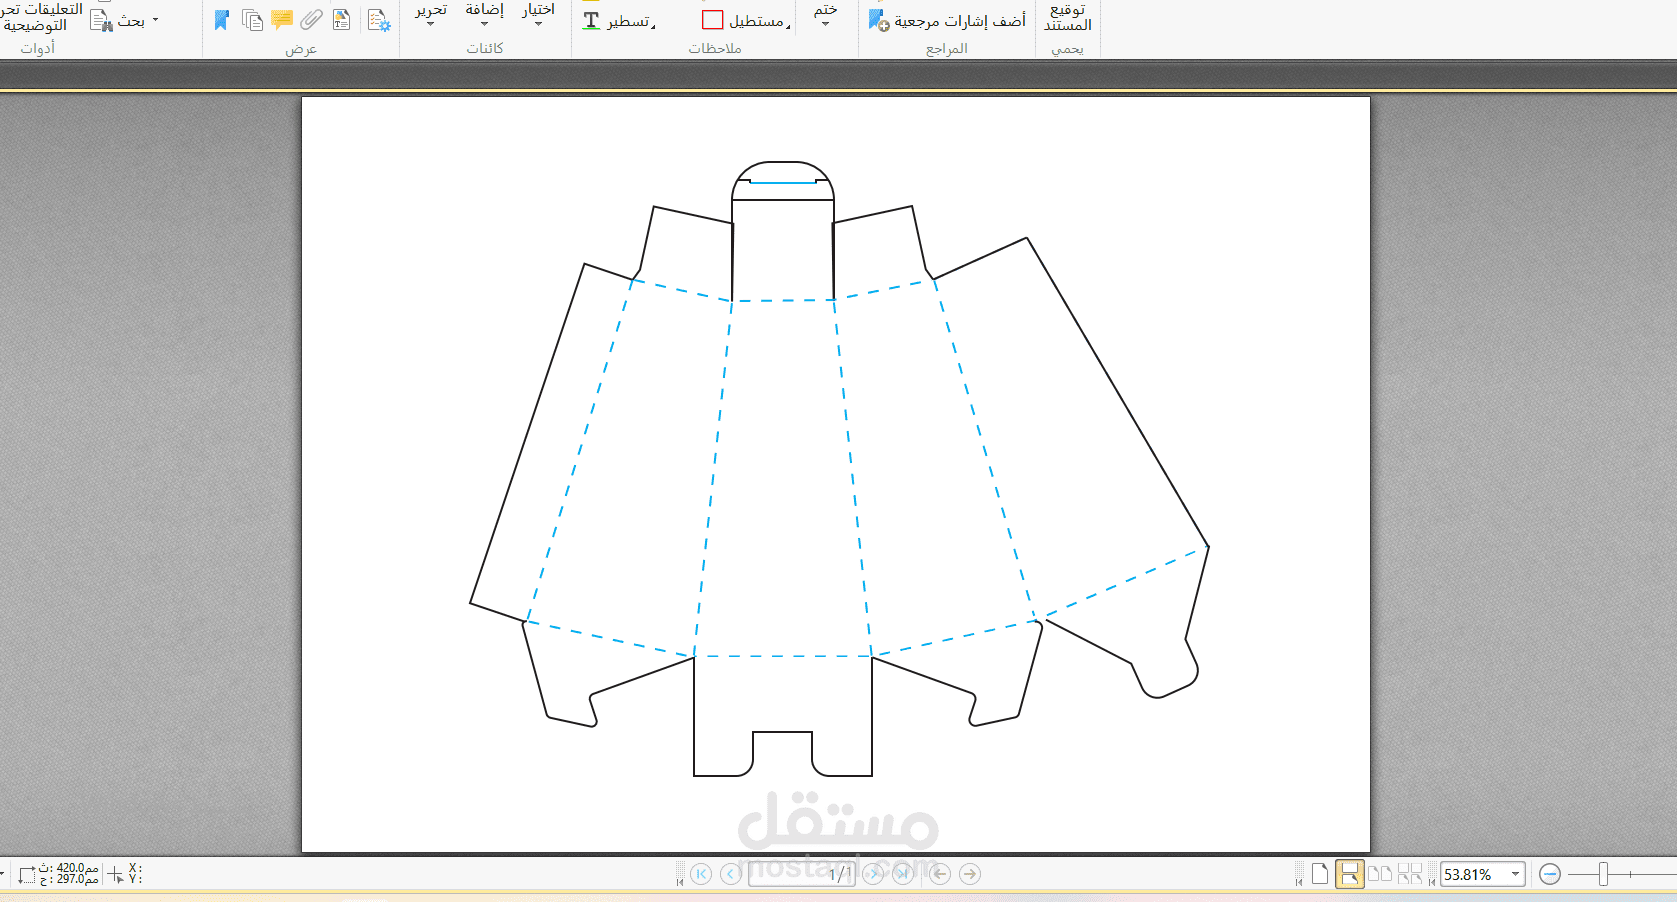1677x902 pixels.
Task: Go to first page arrow
Action: click(x=701, y=874)
